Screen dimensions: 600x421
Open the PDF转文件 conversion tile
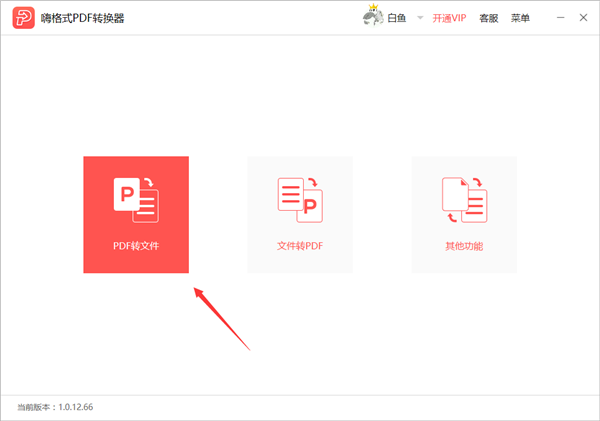(x=136, y=214)
